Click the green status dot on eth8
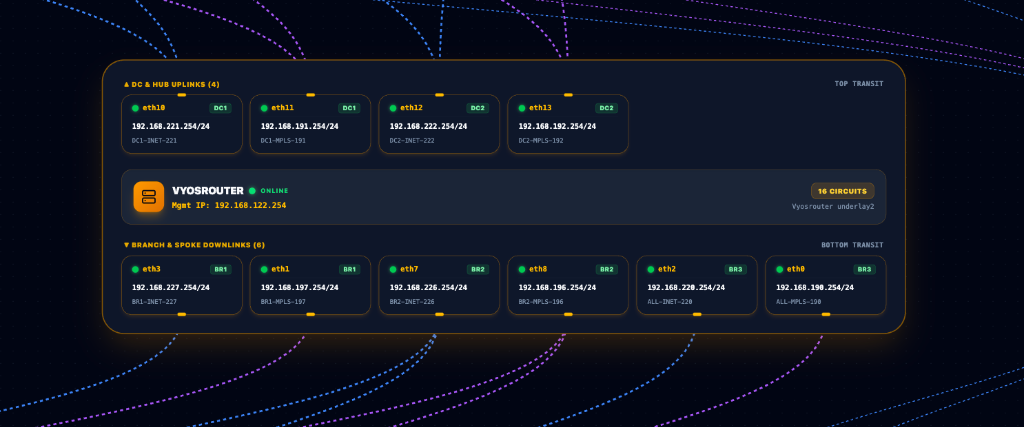The height and width of the screenshot is (427, 1024). pos(522,269)
